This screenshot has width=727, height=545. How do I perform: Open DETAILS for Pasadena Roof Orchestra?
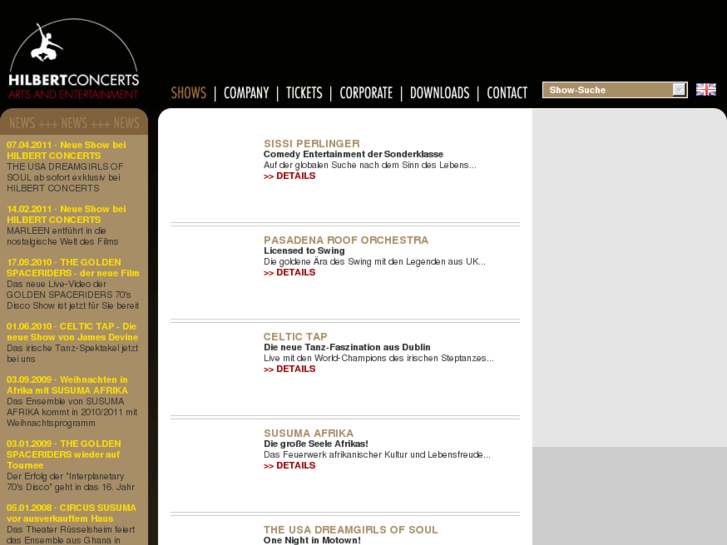point(289,272)
